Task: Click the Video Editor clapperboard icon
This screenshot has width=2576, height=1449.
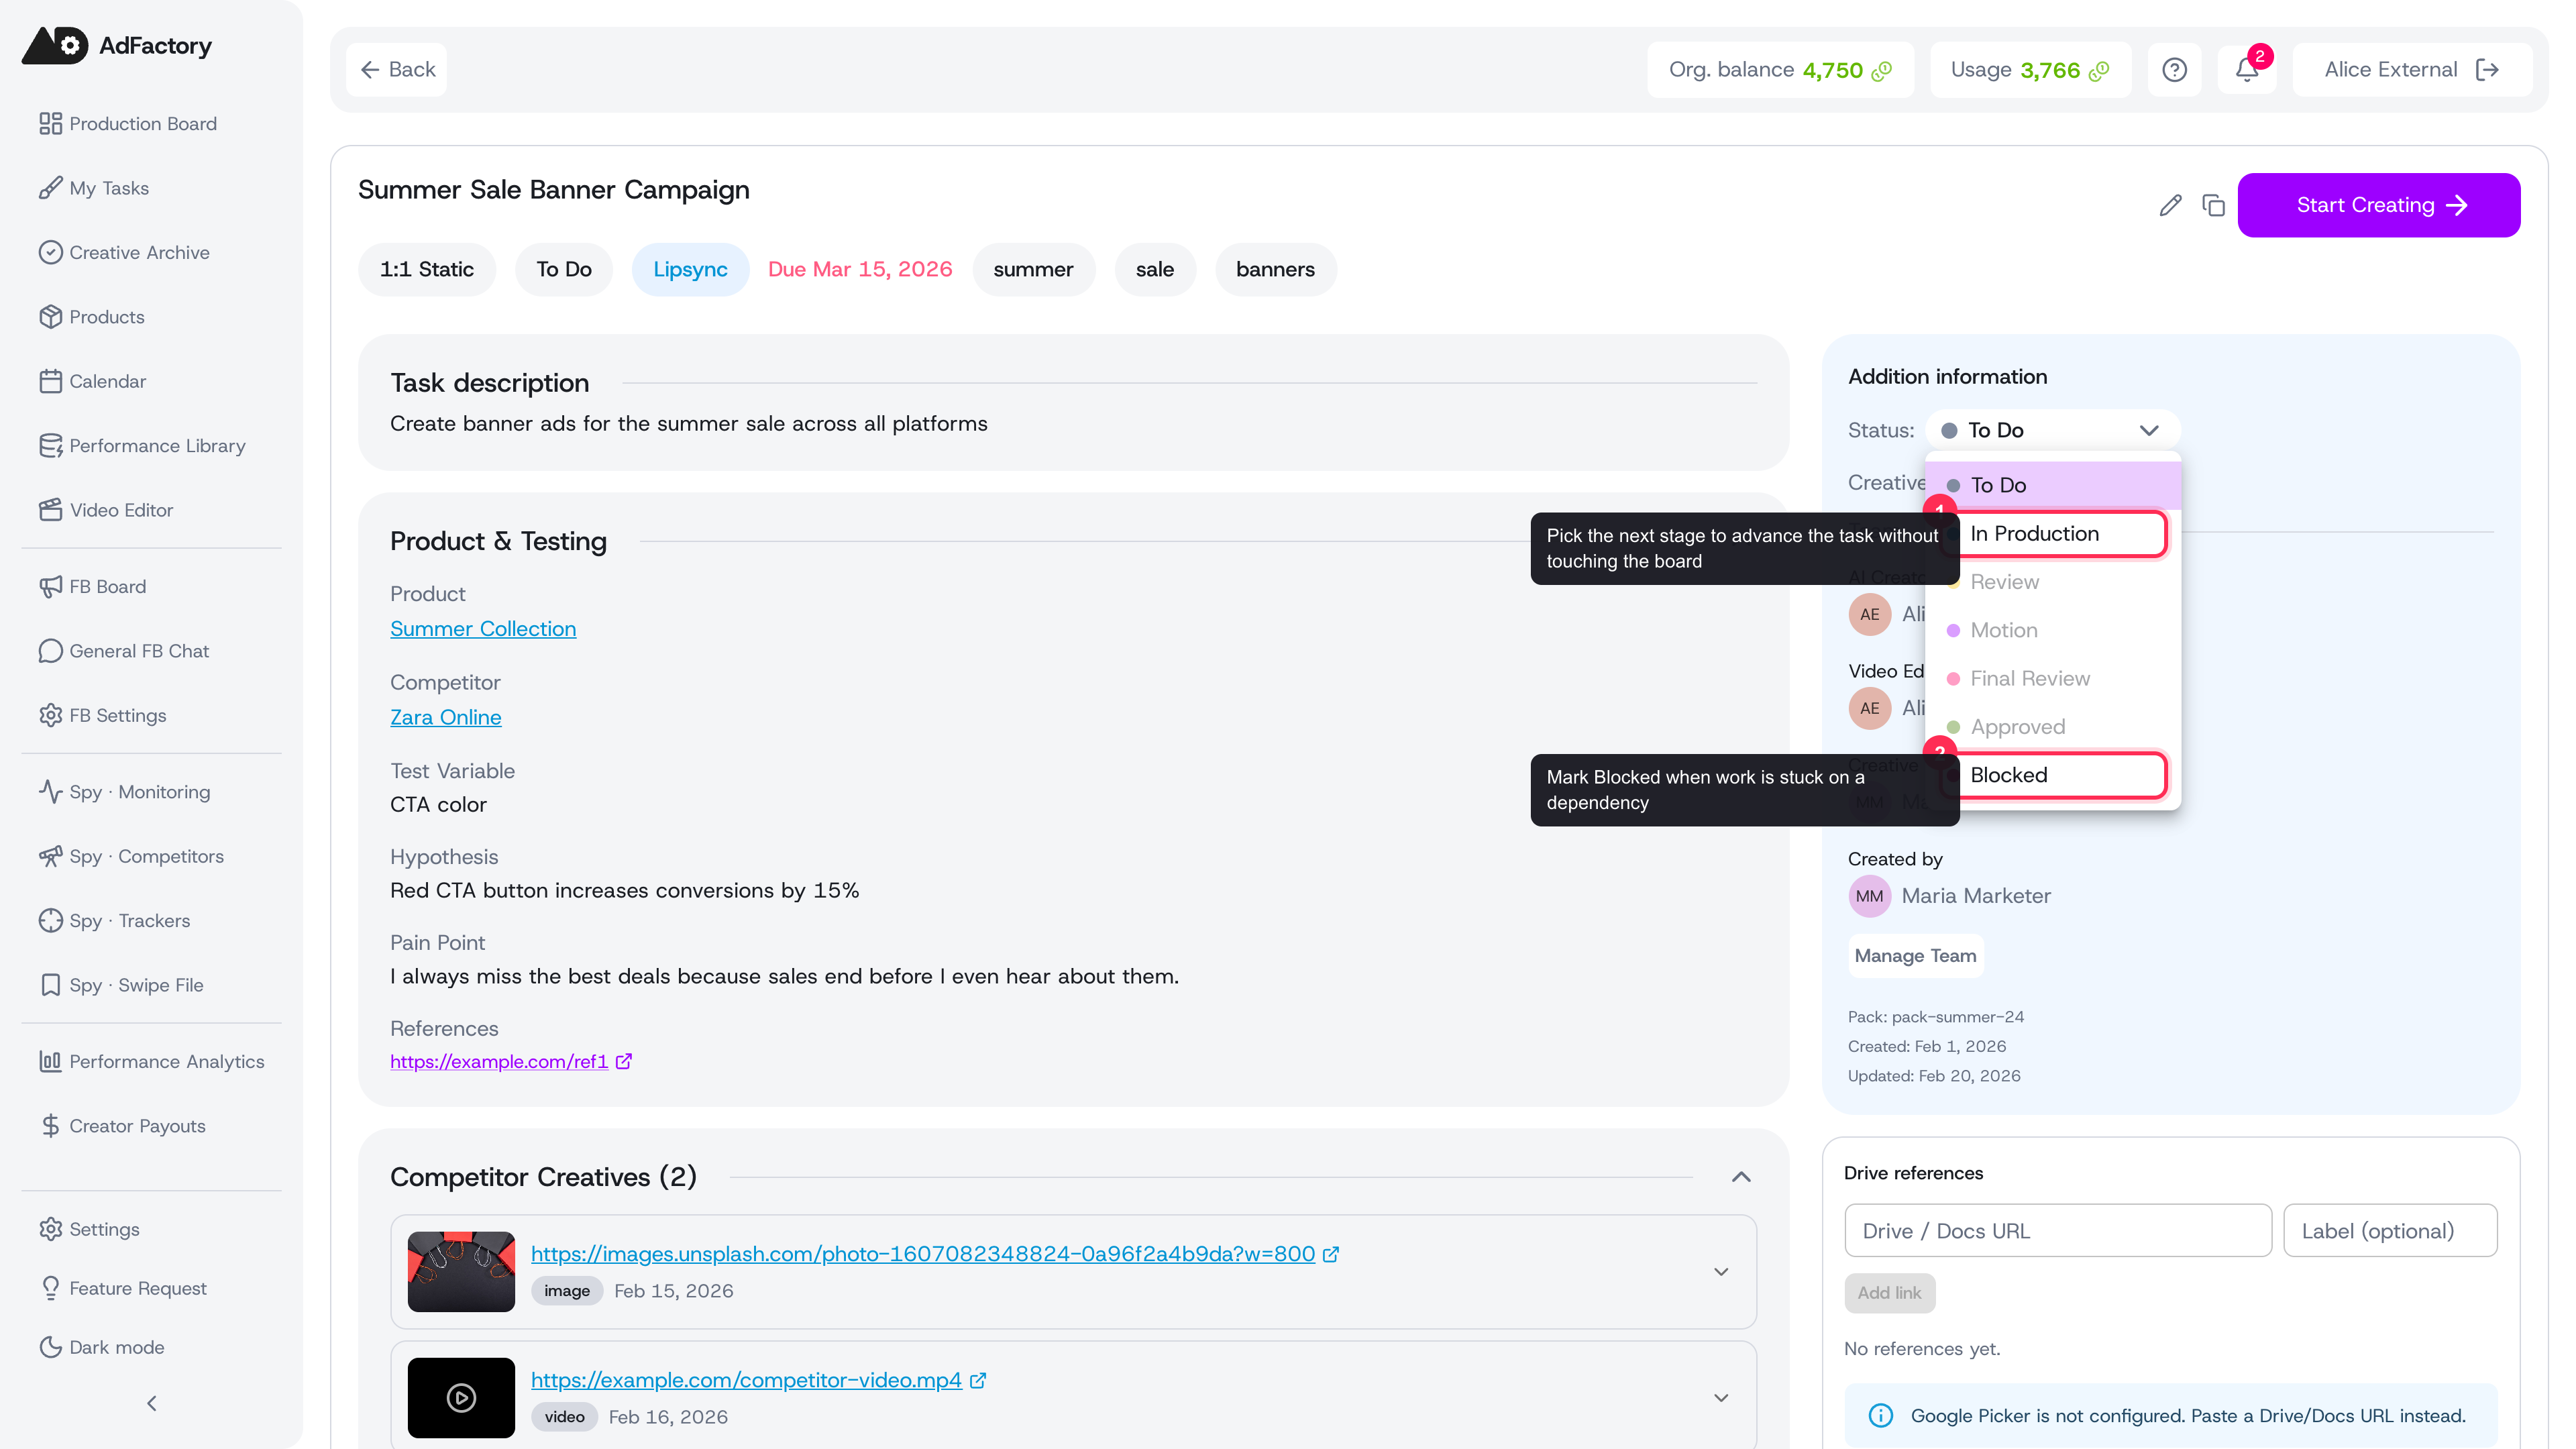Action: [x=51, y=510]
